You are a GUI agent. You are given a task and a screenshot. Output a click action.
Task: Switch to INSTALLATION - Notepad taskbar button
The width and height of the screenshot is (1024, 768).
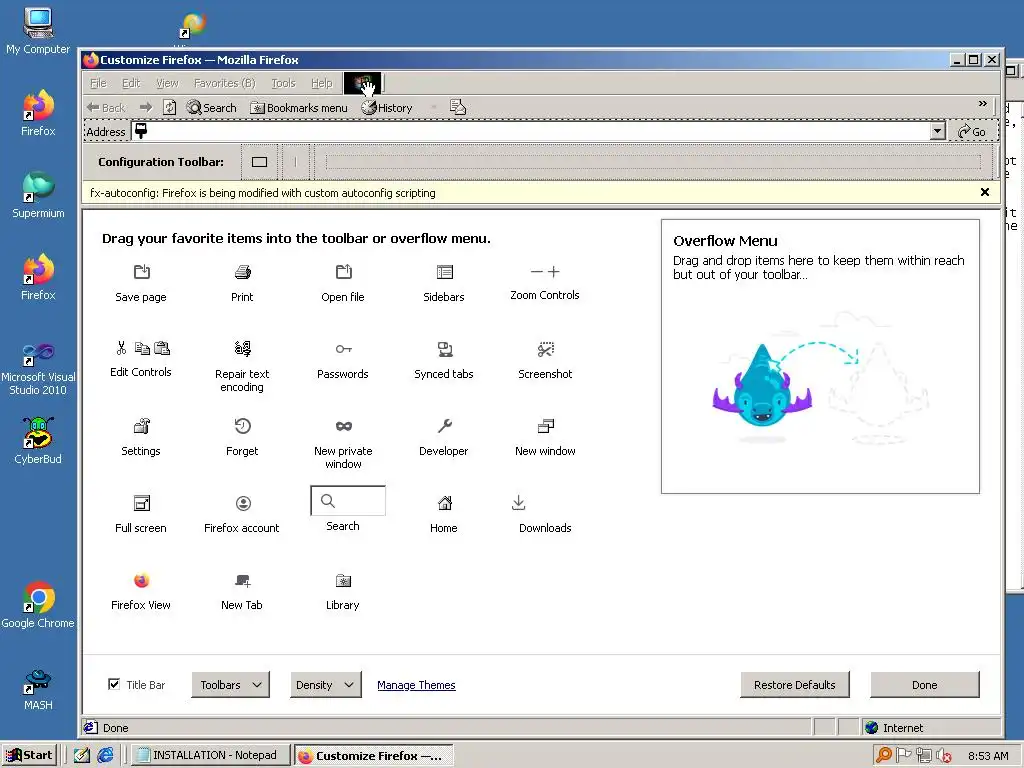pyautogui.click(x=210, y=755)
